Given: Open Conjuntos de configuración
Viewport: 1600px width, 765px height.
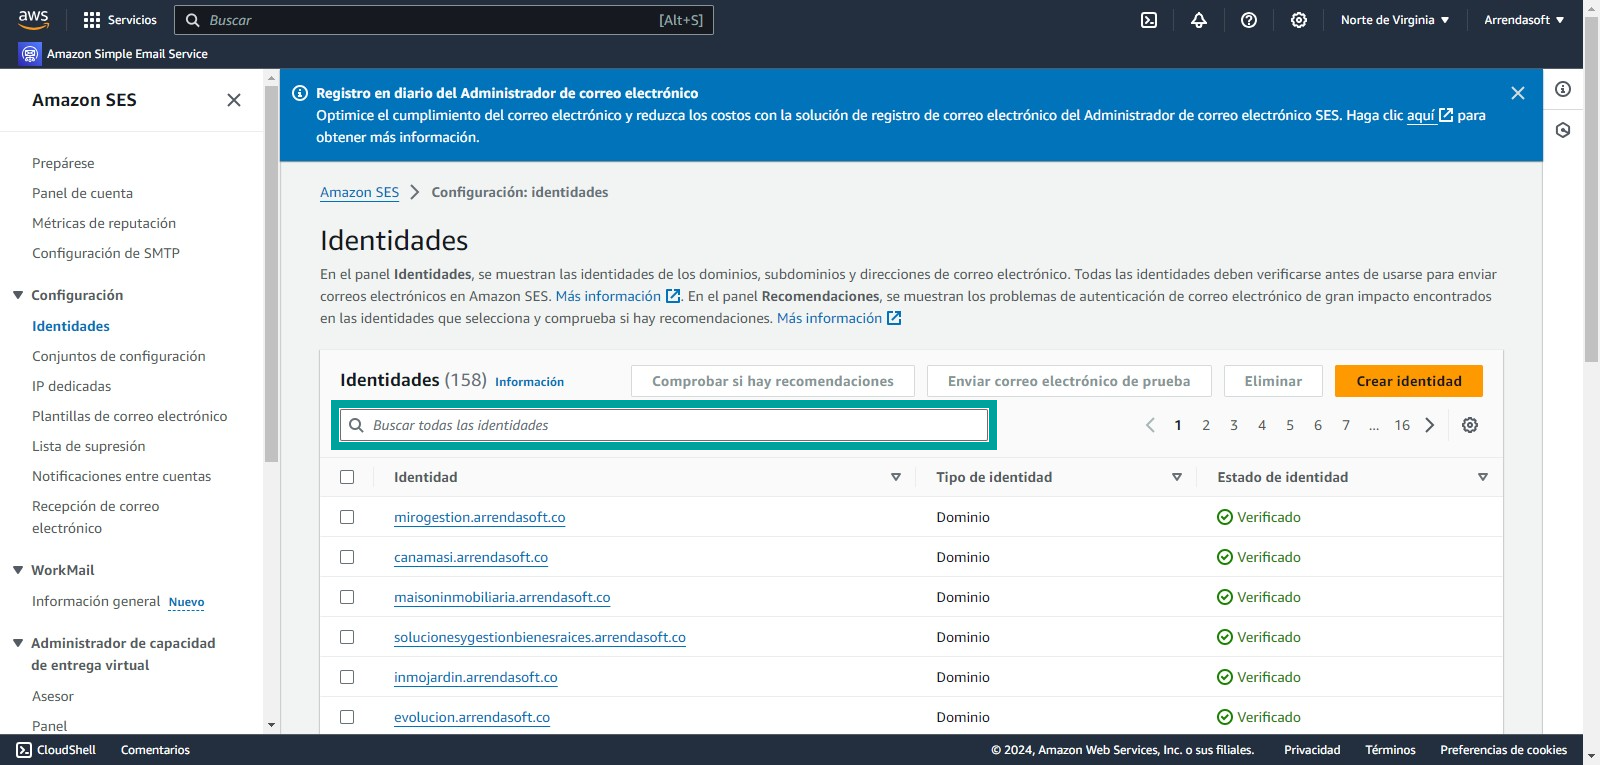Looking at the screenshot, I should [x=119, y=356].
